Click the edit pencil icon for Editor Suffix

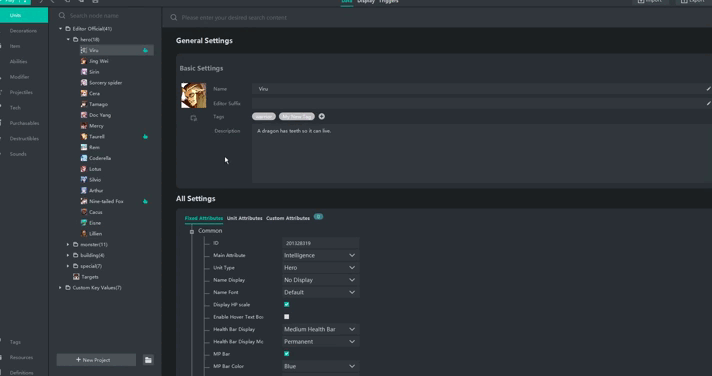708,104
